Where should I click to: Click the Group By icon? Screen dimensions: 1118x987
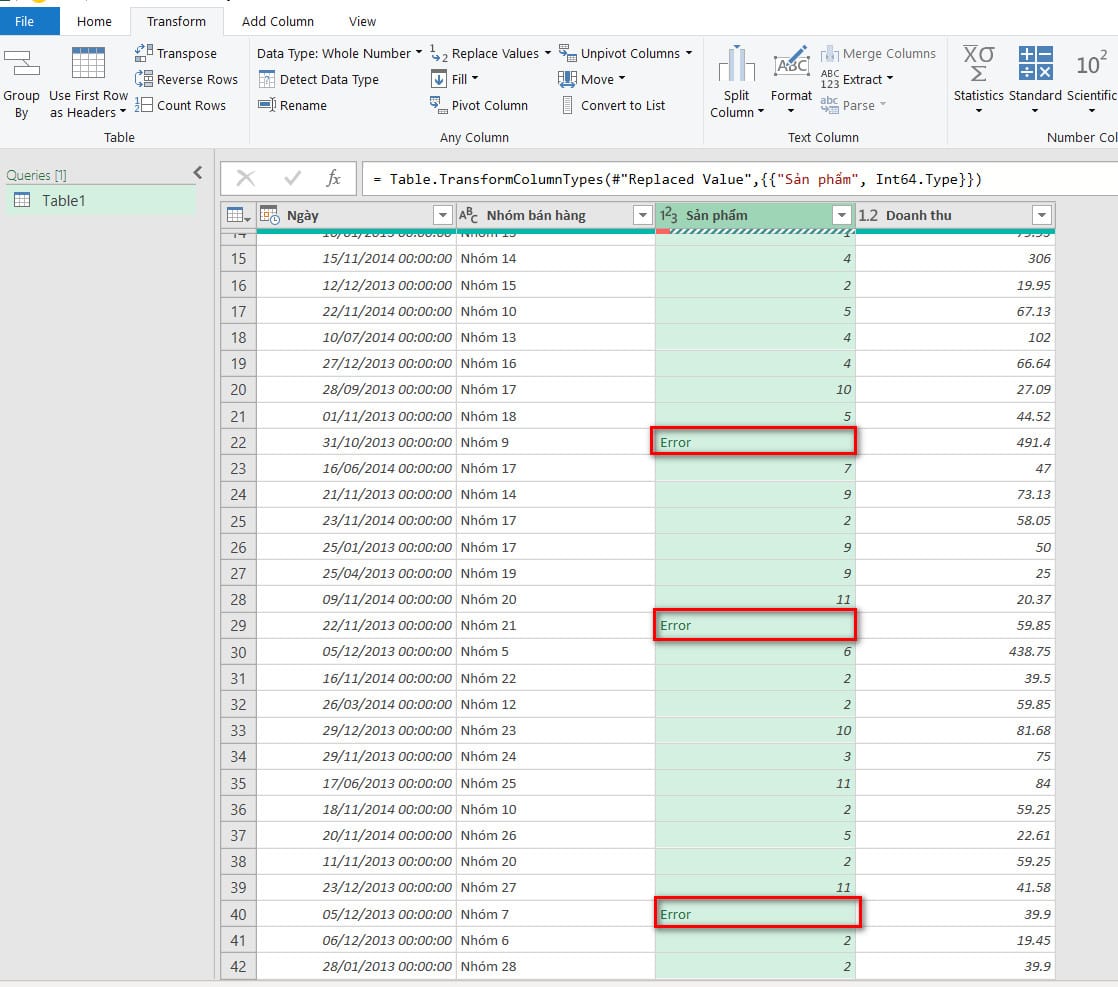21,64
